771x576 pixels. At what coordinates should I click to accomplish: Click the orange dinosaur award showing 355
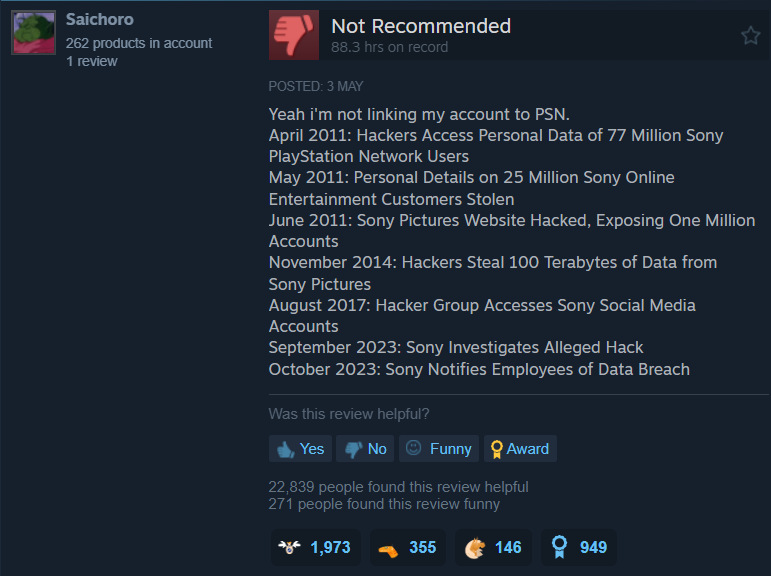click(x=407, y=547)
